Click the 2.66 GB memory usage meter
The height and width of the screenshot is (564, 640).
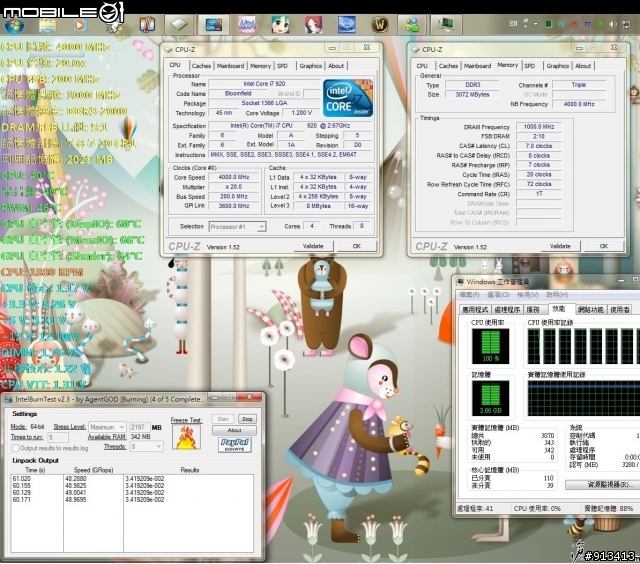coord(490,398)
